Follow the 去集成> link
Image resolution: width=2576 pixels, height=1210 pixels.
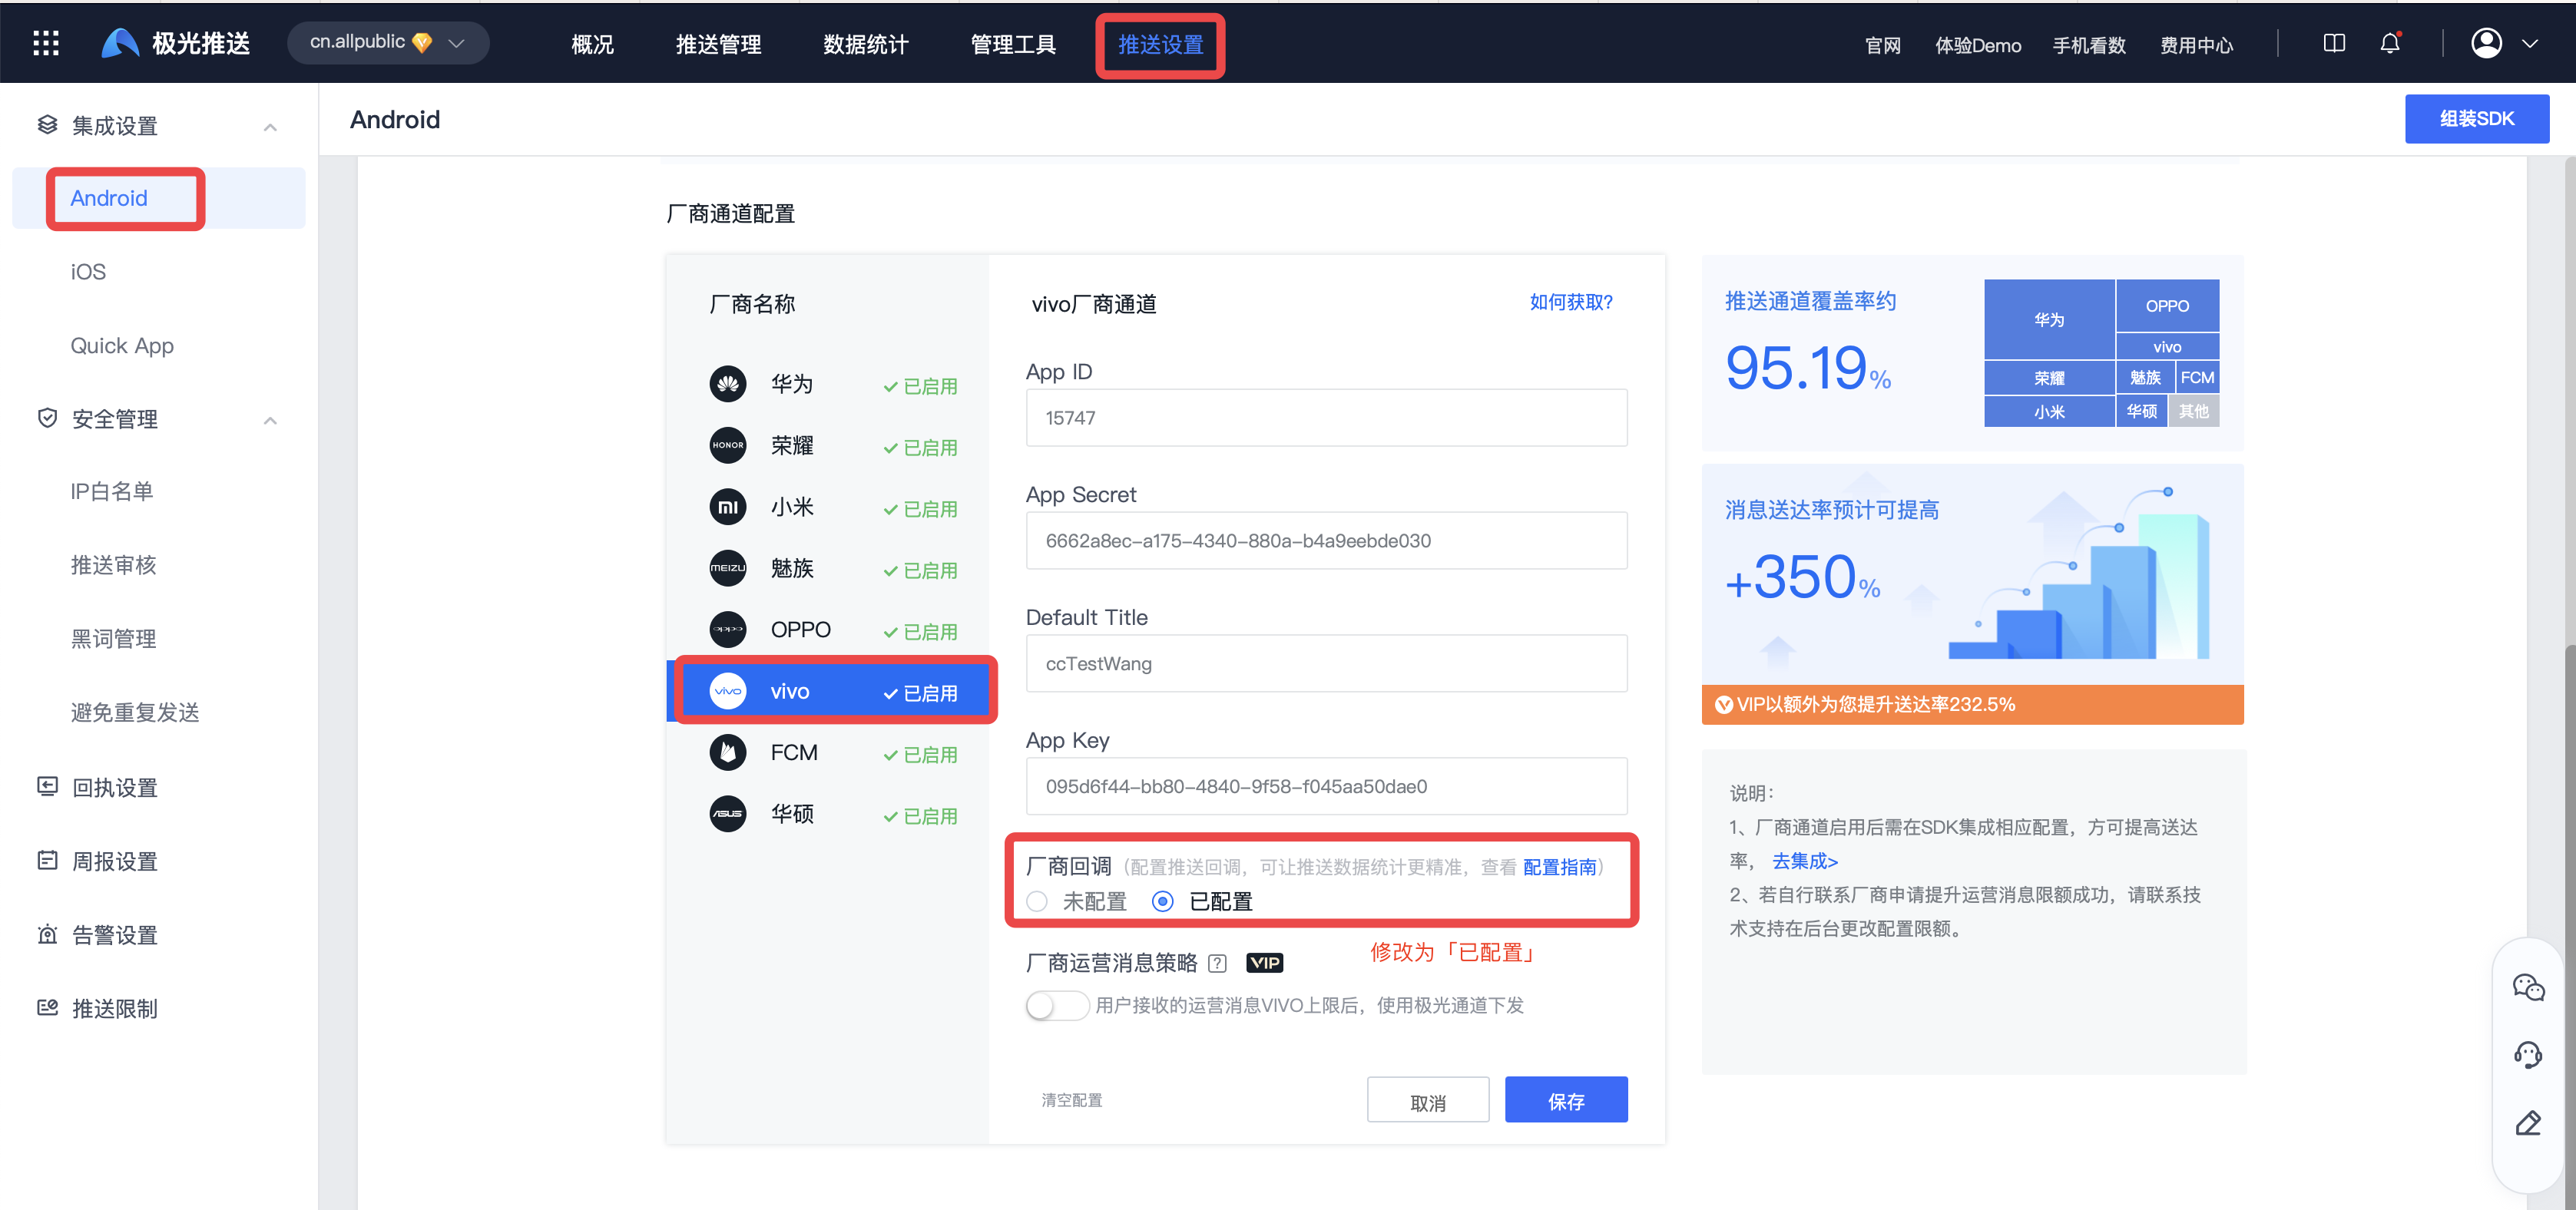coord(1805,860)
